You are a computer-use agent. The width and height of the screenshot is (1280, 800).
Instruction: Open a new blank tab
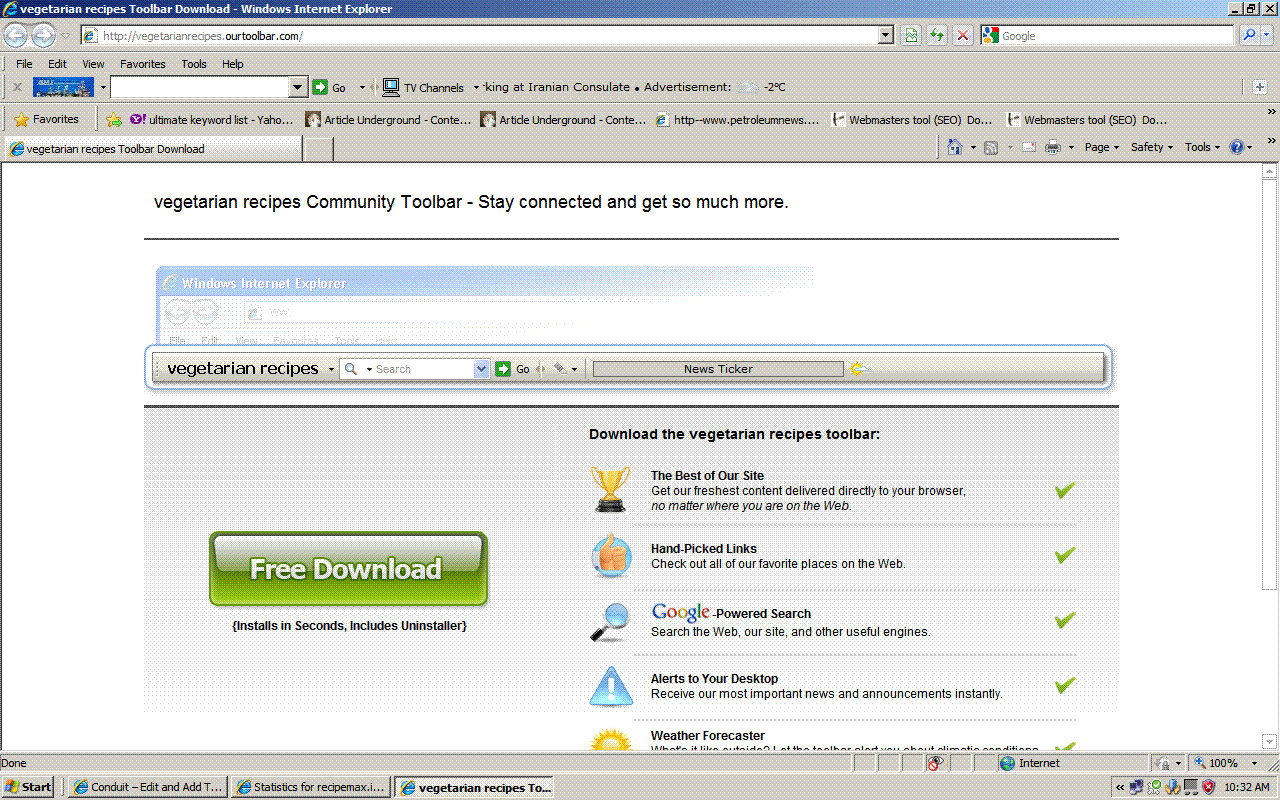[318, 149]
